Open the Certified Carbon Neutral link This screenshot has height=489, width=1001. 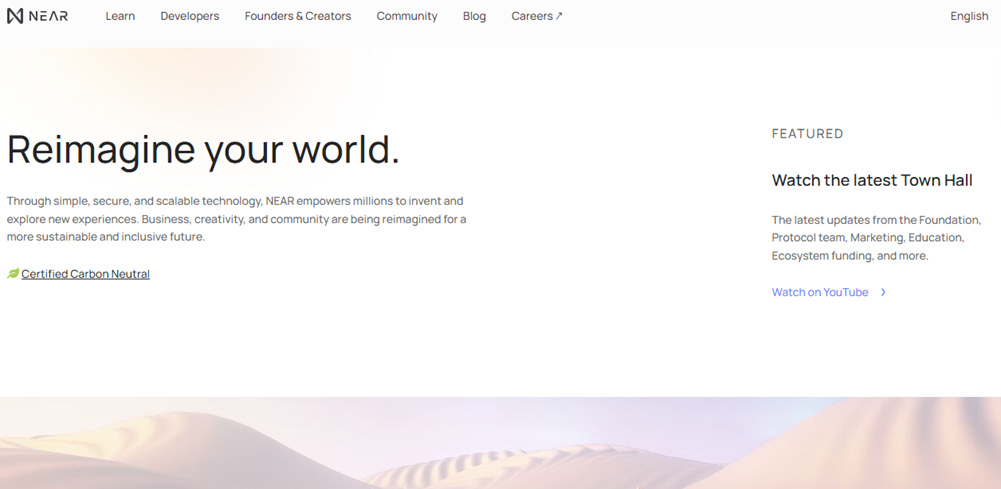(x=86, y=274)
